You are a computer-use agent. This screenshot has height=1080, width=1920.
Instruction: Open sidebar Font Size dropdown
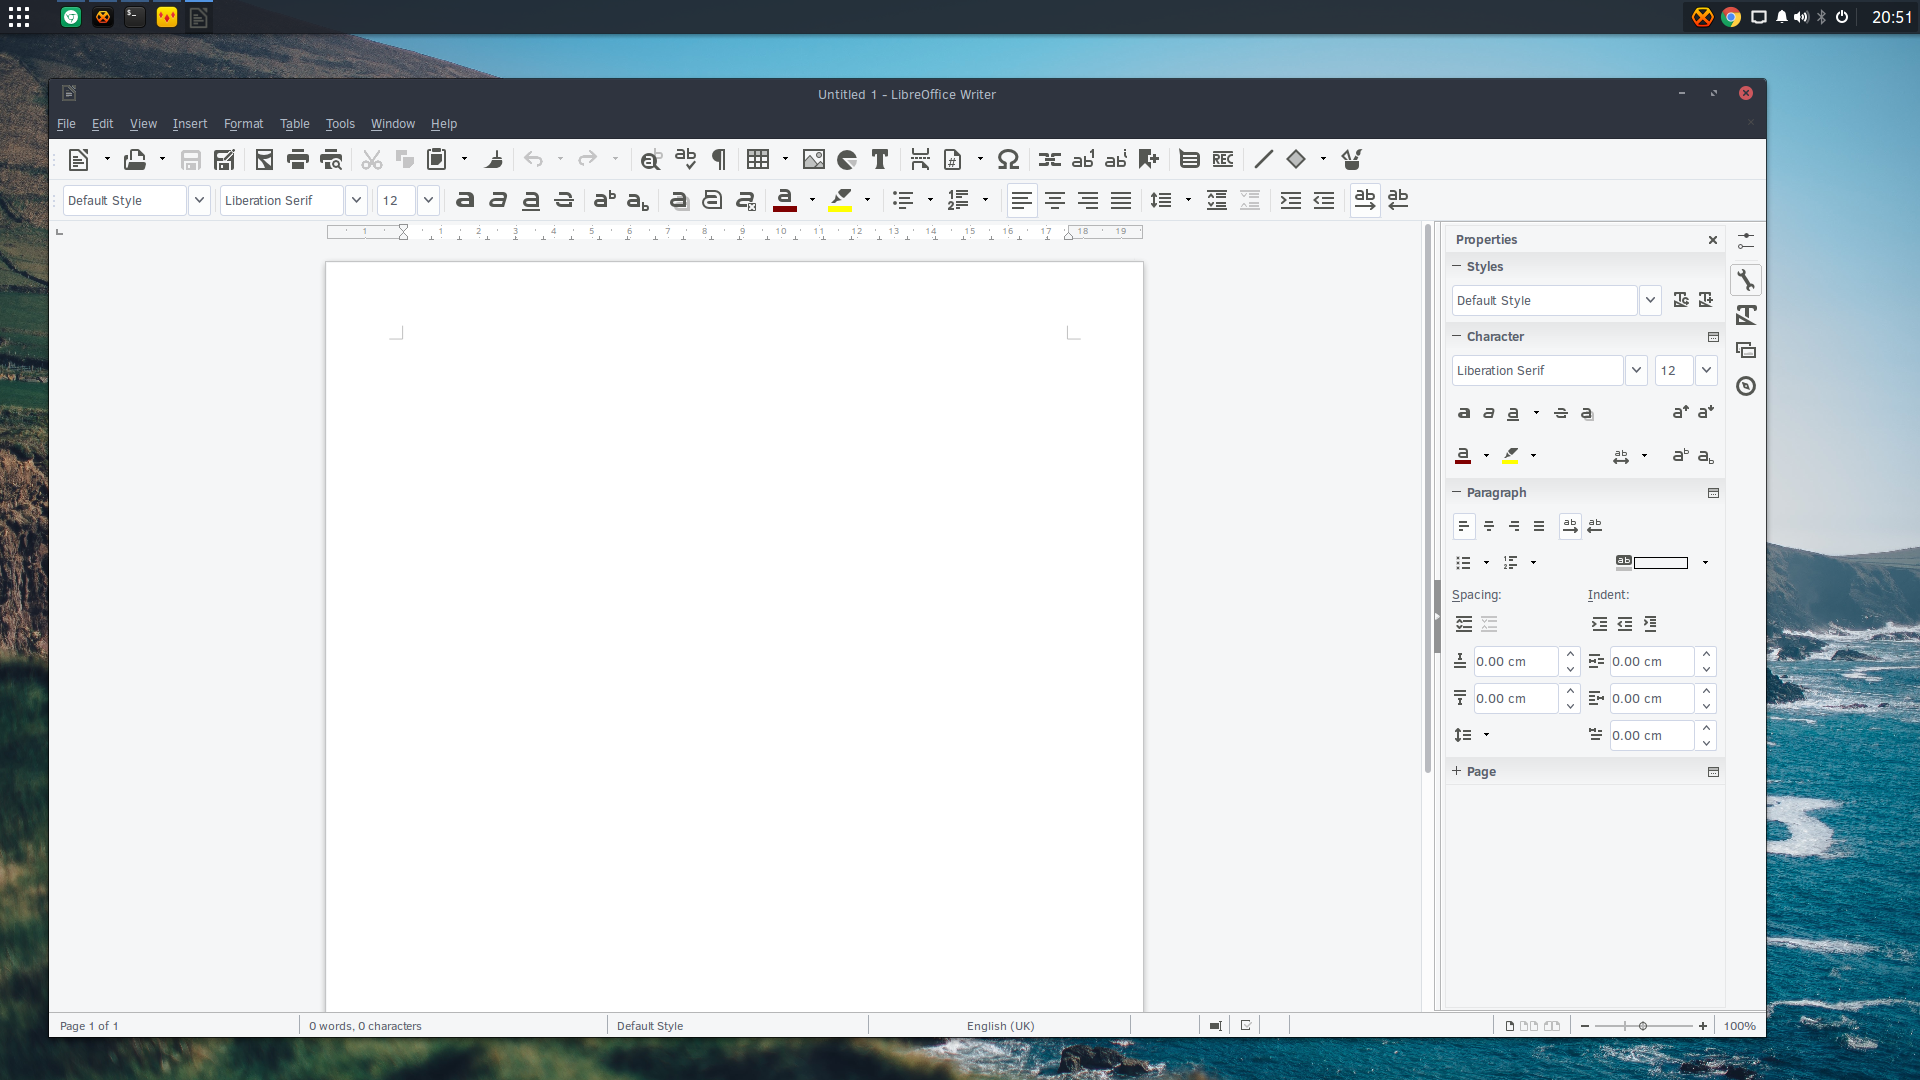click(1706, 370)
